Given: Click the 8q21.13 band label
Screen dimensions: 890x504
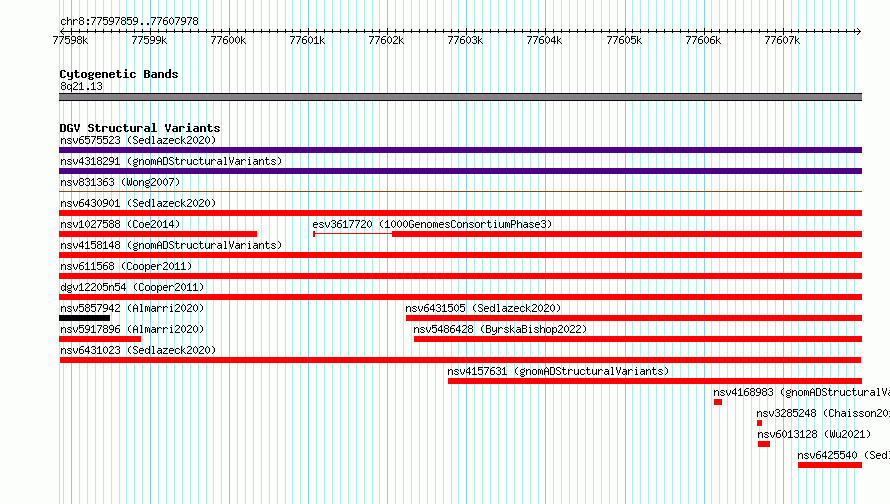Looking at the screenshot, I should [81, 86].
